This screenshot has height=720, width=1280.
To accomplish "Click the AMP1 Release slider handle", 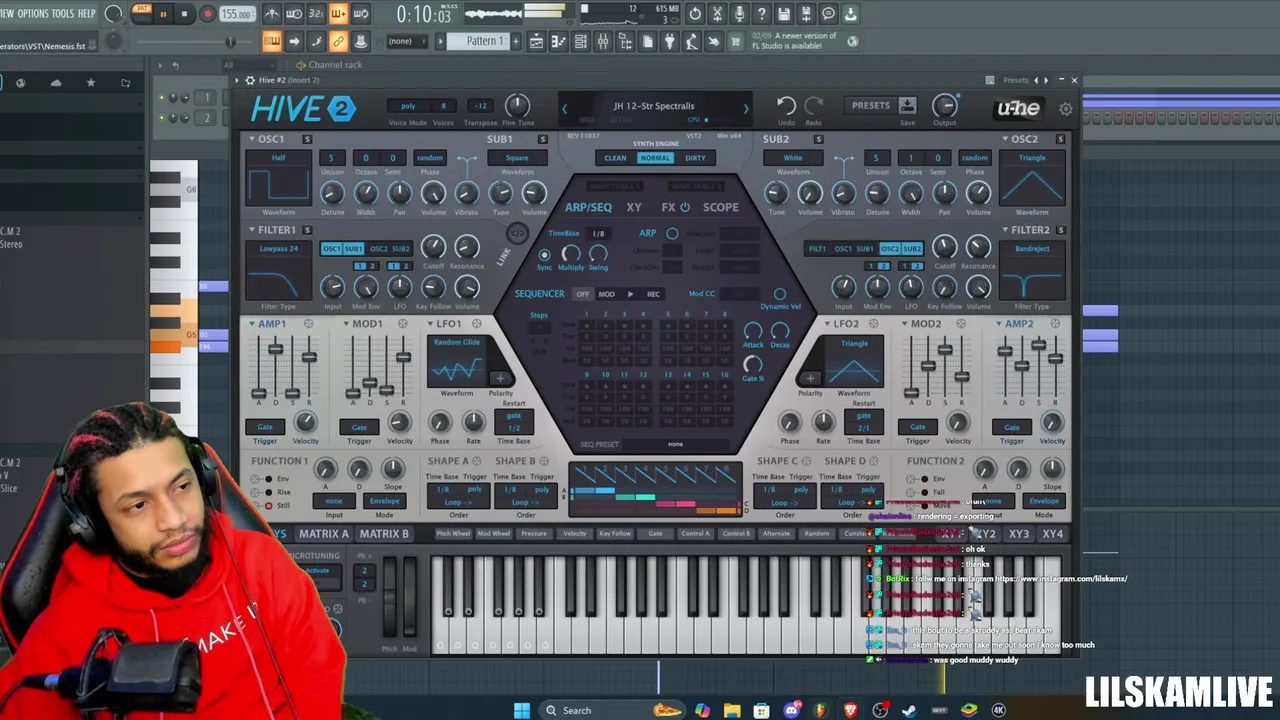I will [309, 357].
